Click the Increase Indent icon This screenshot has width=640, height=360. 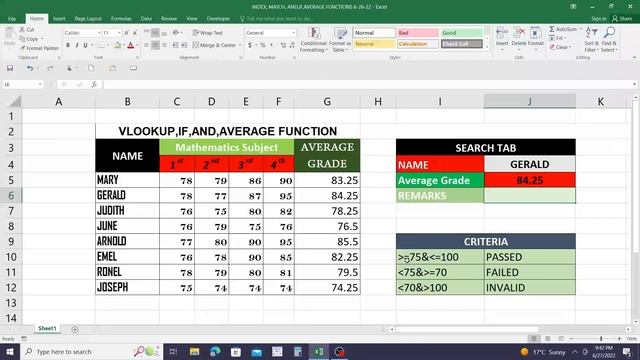pyautogui.click(x=184, y=45)
